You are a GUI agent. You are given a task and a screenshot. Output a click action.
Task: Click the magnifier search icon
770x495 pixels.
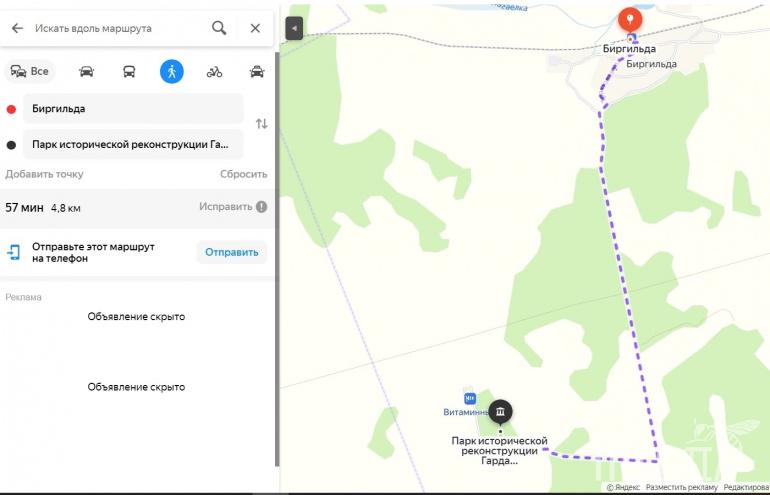(x=219, y=28)
